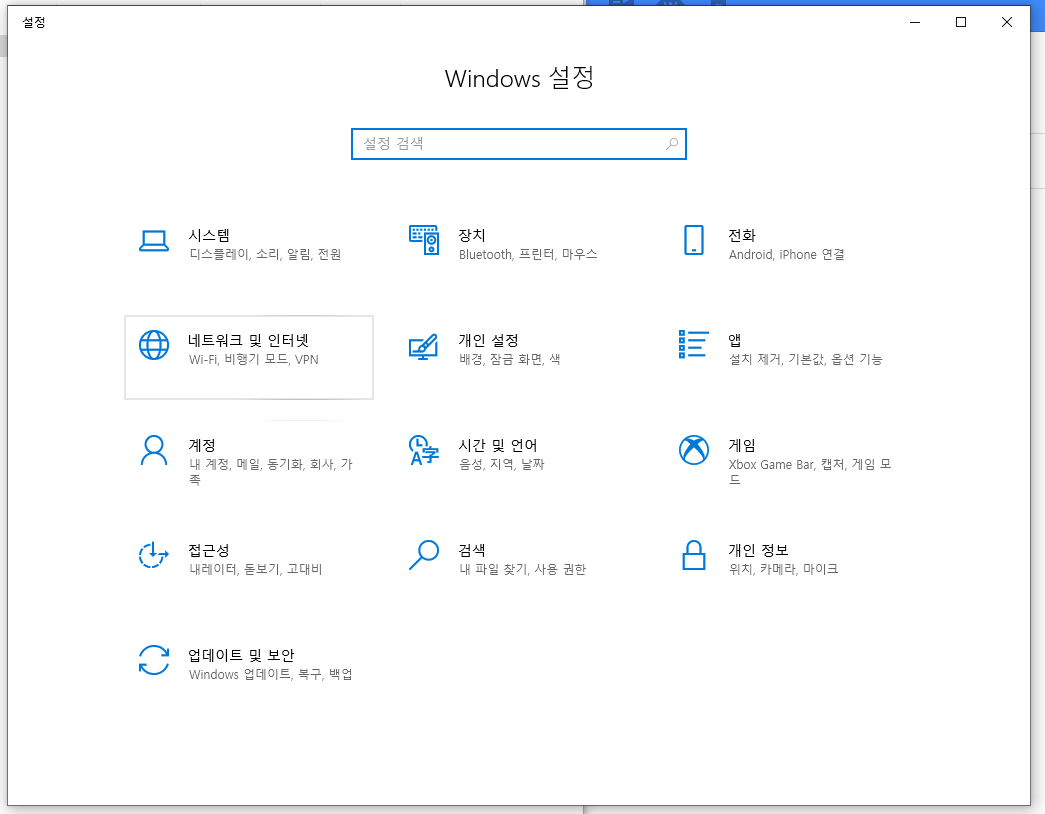This screenshot has width=1045, height=814.
Task: Click the 네트워크 및 인터넷 globe icon
Action: (x=154, y=345)
